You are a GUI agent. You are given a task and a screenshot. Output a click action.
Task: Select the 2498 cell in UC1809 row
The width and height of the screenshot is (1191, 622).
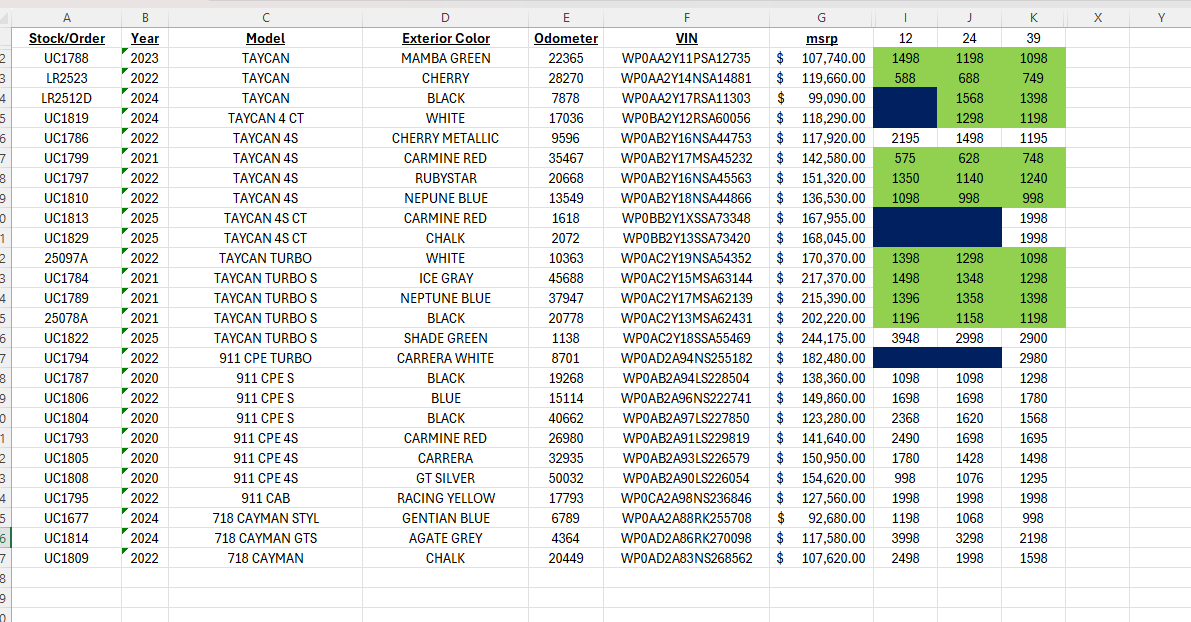[x=905, y=558]
